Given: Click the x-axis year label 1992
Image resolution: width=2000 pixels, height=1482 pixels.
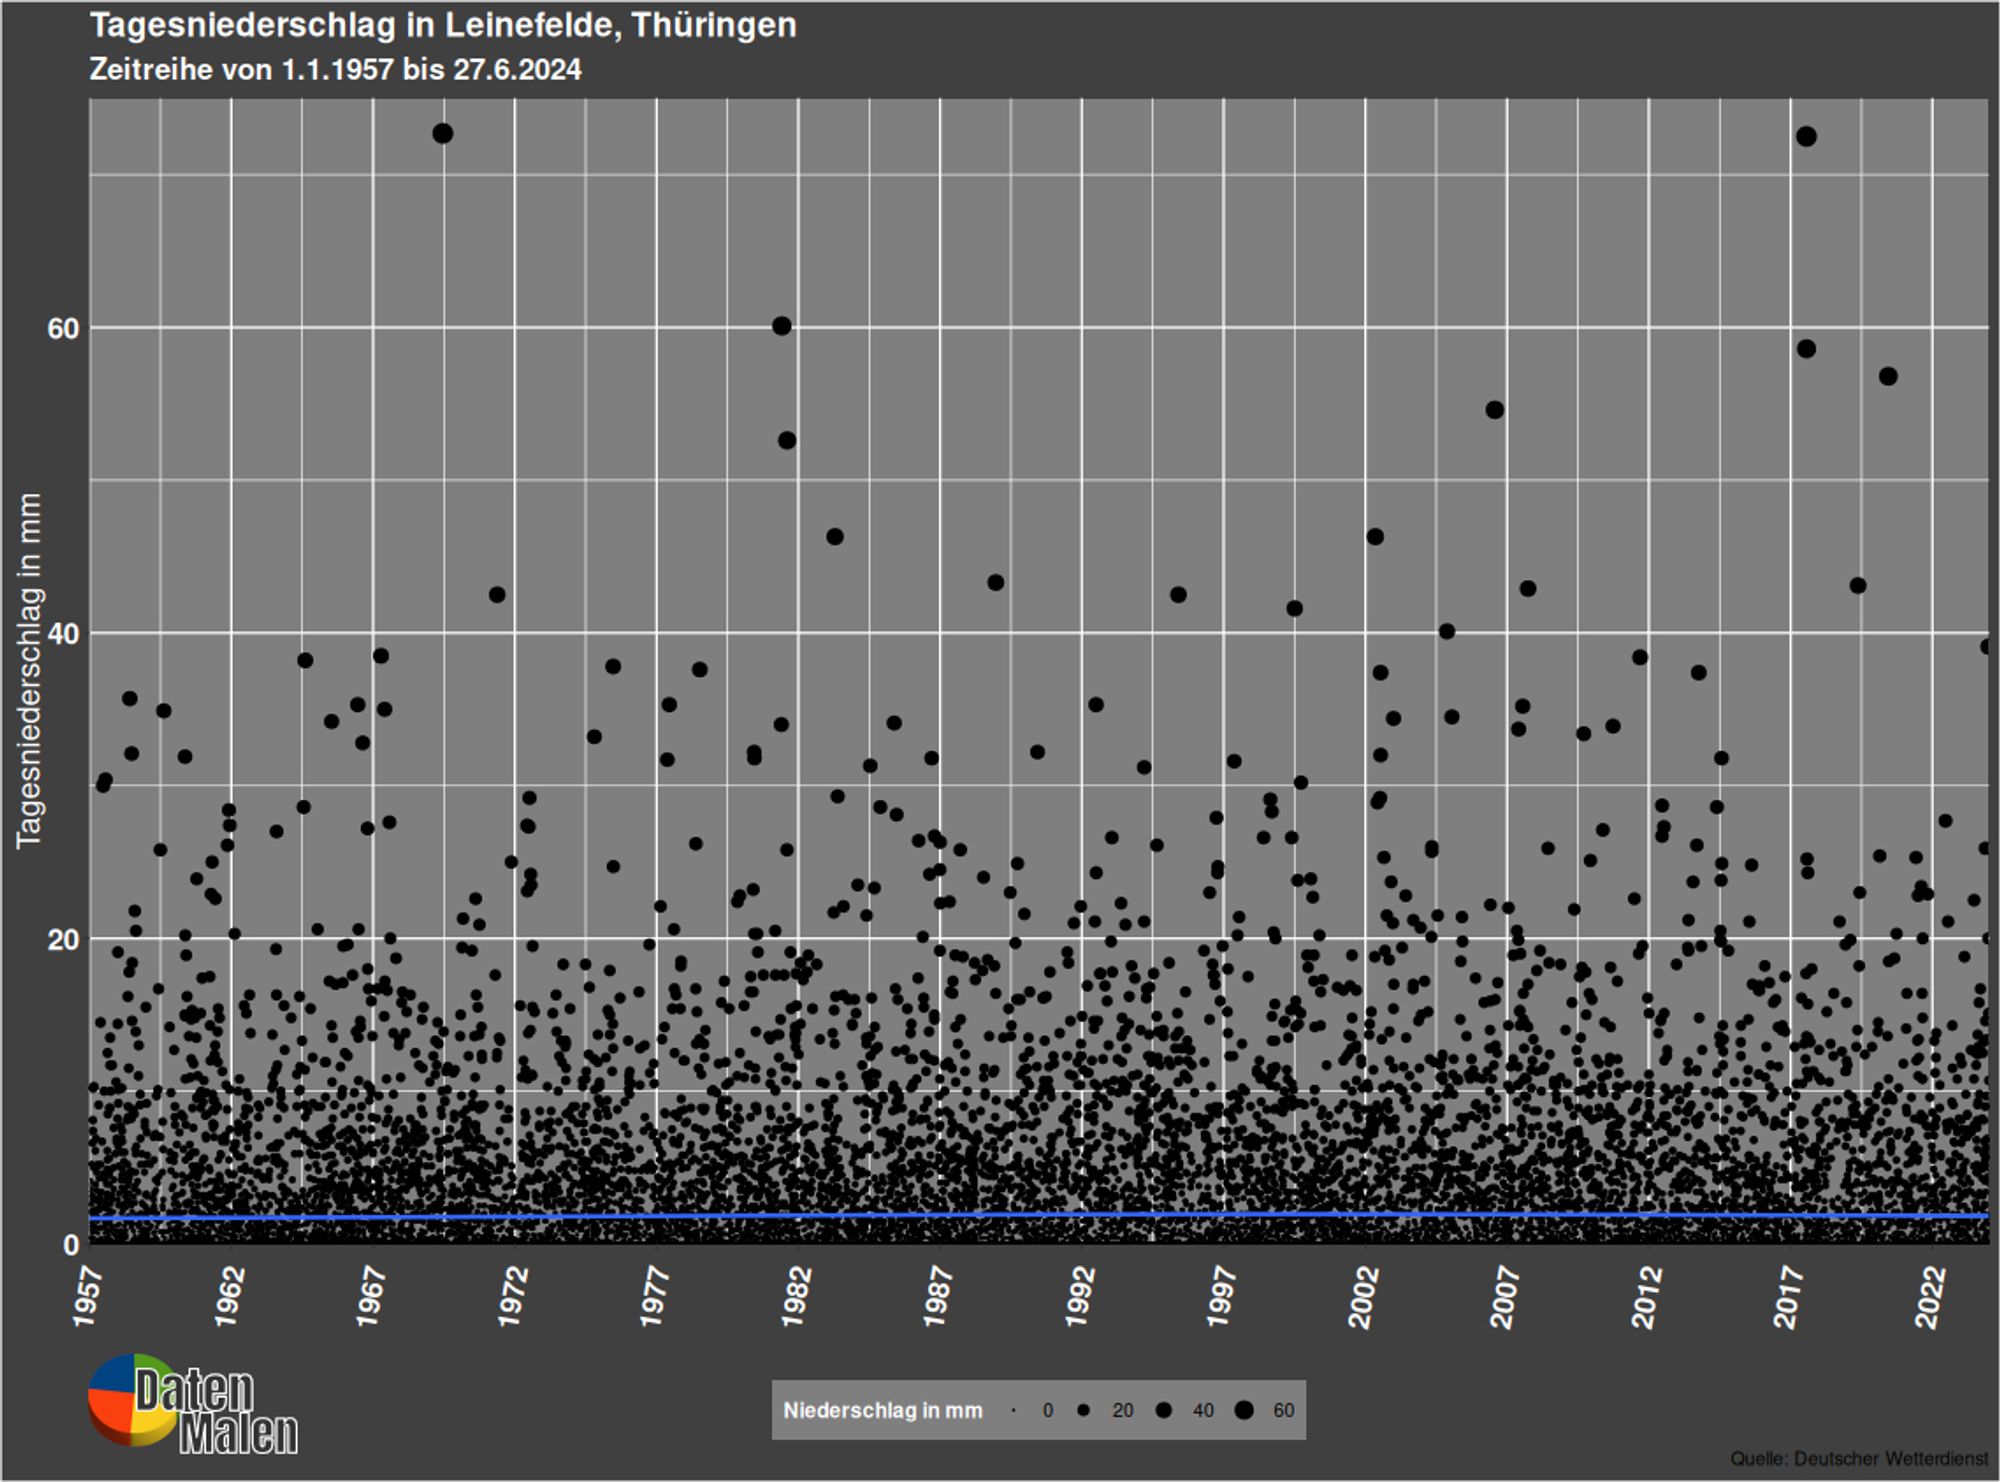Looking at the screenshot, I should click(1080, 1296).
